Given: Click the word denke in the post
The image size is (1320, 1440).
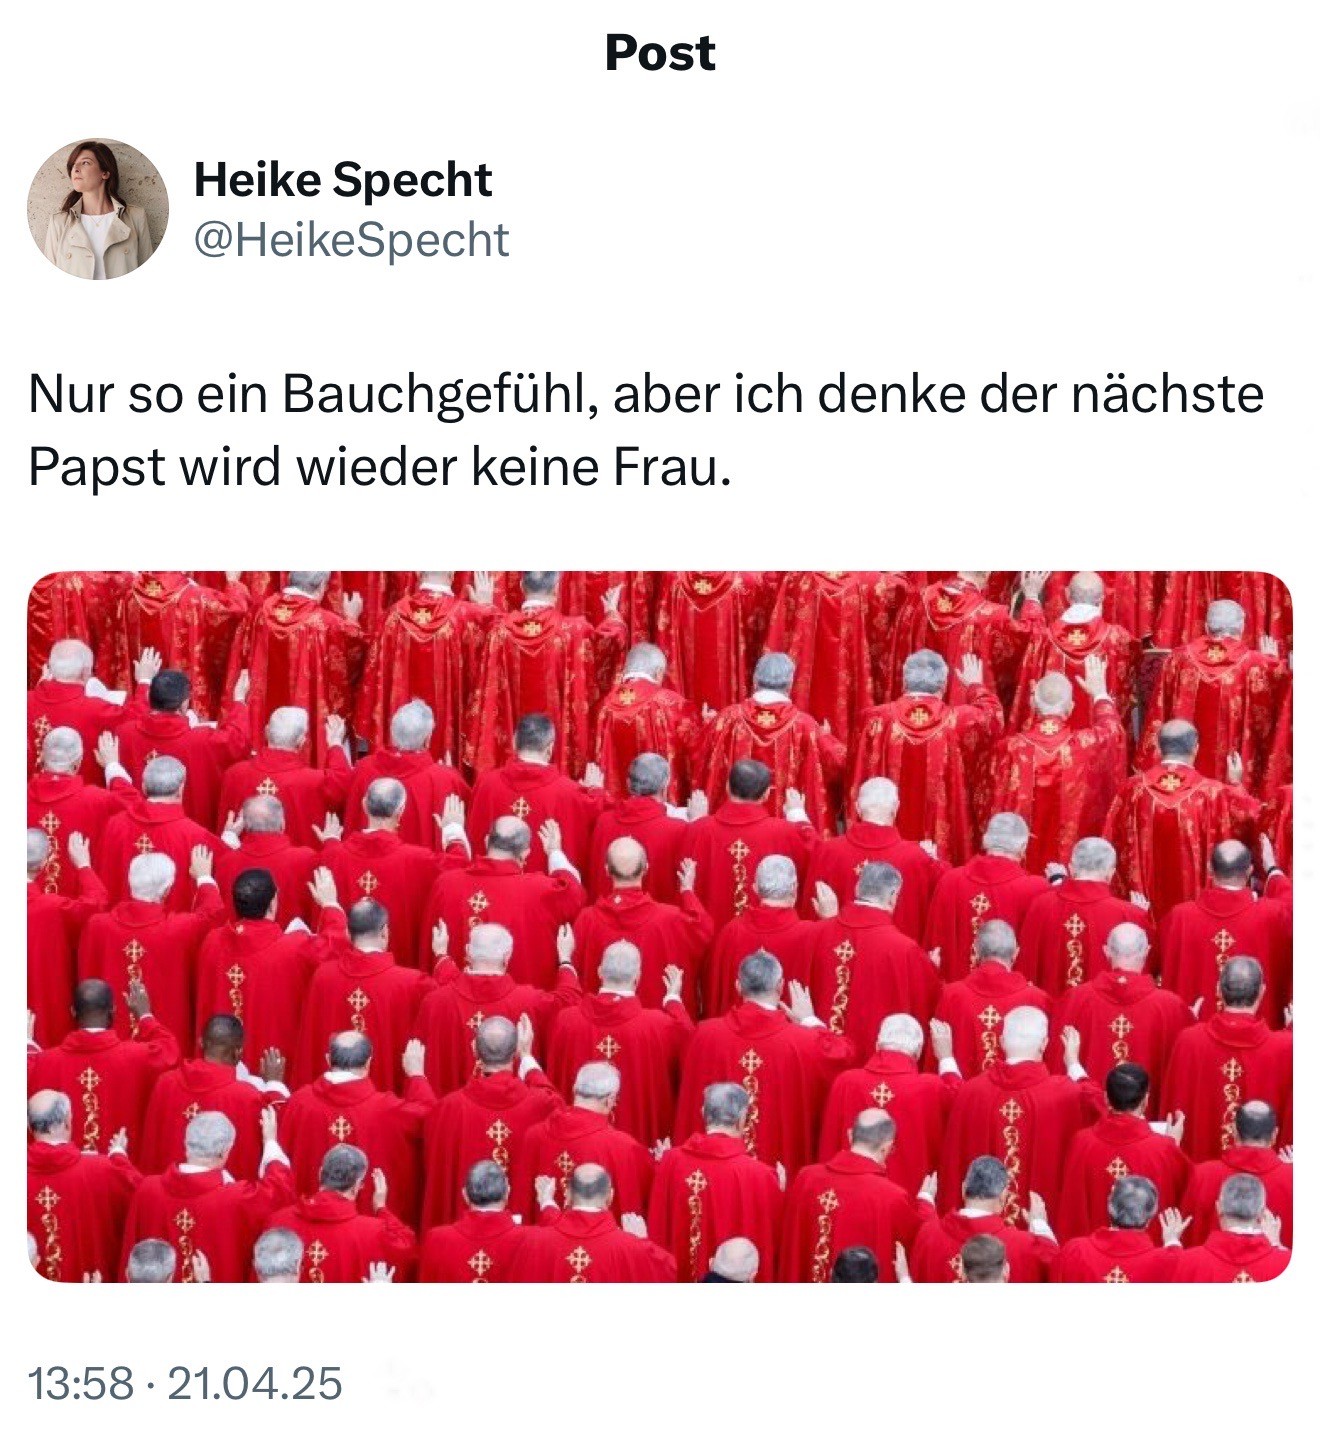Looking at the screenshot, I should [x=892, y=394].
